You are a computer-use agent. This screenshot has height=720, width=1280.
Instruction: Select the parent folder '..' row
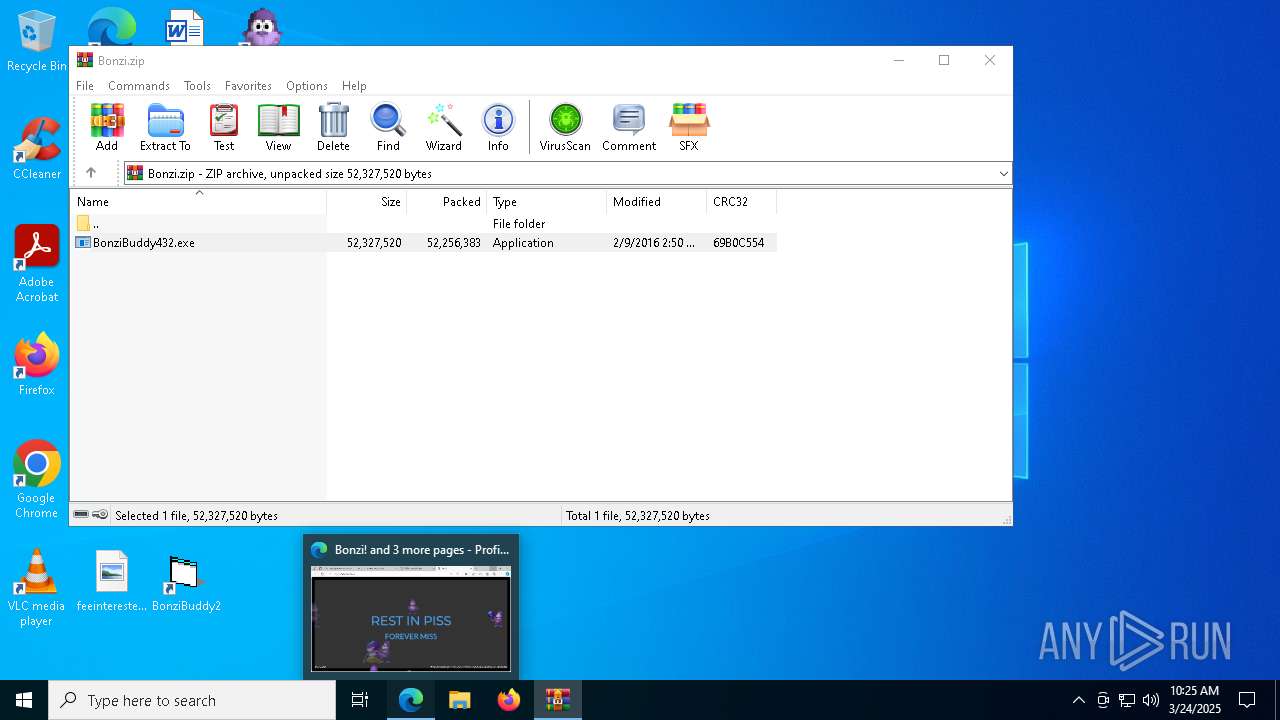pos(424,224)
